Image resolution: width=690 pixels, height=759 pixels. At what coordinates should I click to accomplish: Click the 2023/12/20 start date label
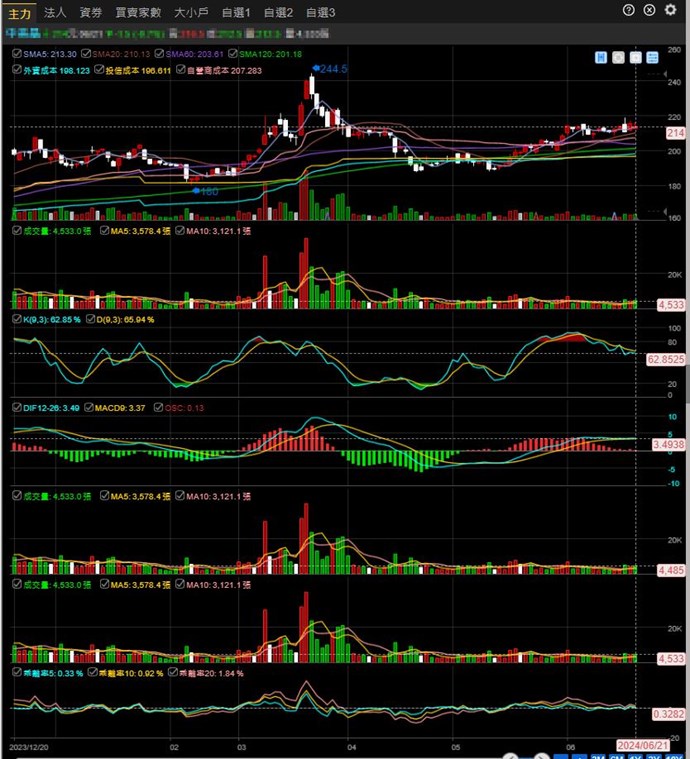pyautogui.click(x=29, y=747)
